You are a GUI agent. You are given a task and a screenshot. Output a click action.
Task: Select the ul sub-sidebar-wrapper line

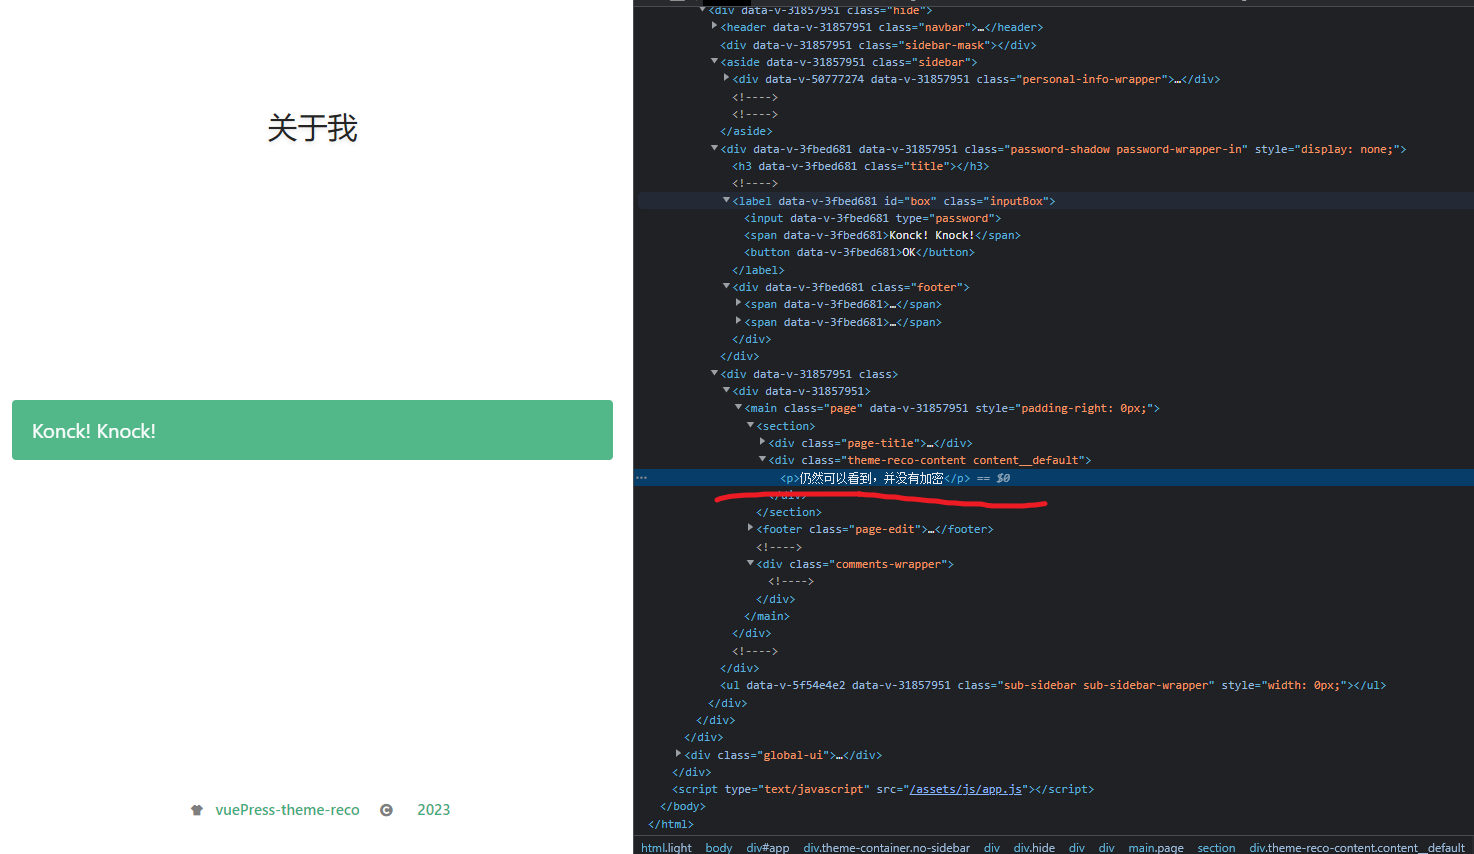pyautogui.click(x=1053, y=685)
